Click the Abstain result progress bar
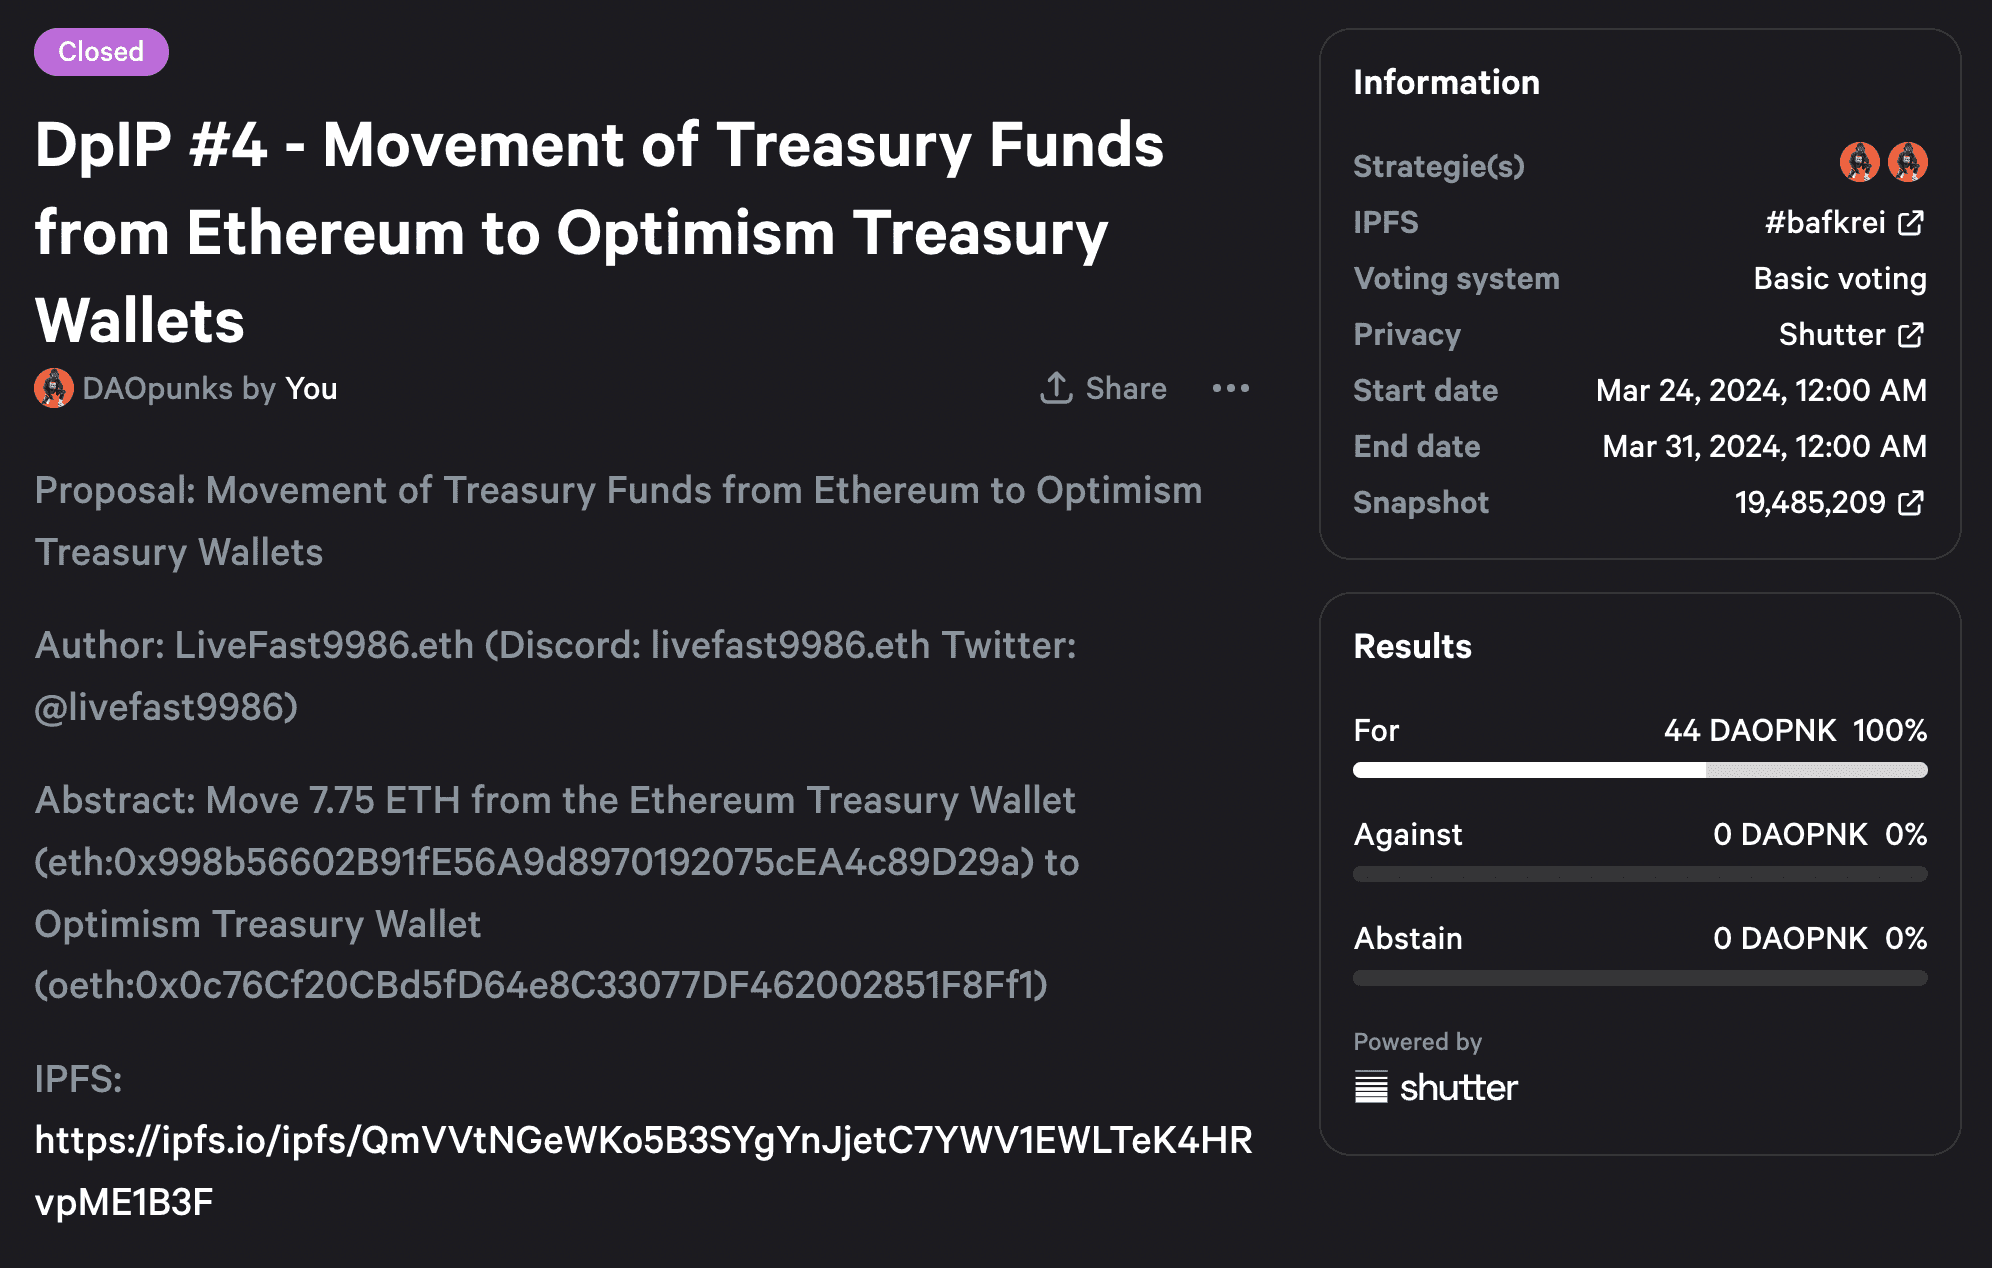The height and width of the screenshot is (1268, 1992). point(1640,978)
